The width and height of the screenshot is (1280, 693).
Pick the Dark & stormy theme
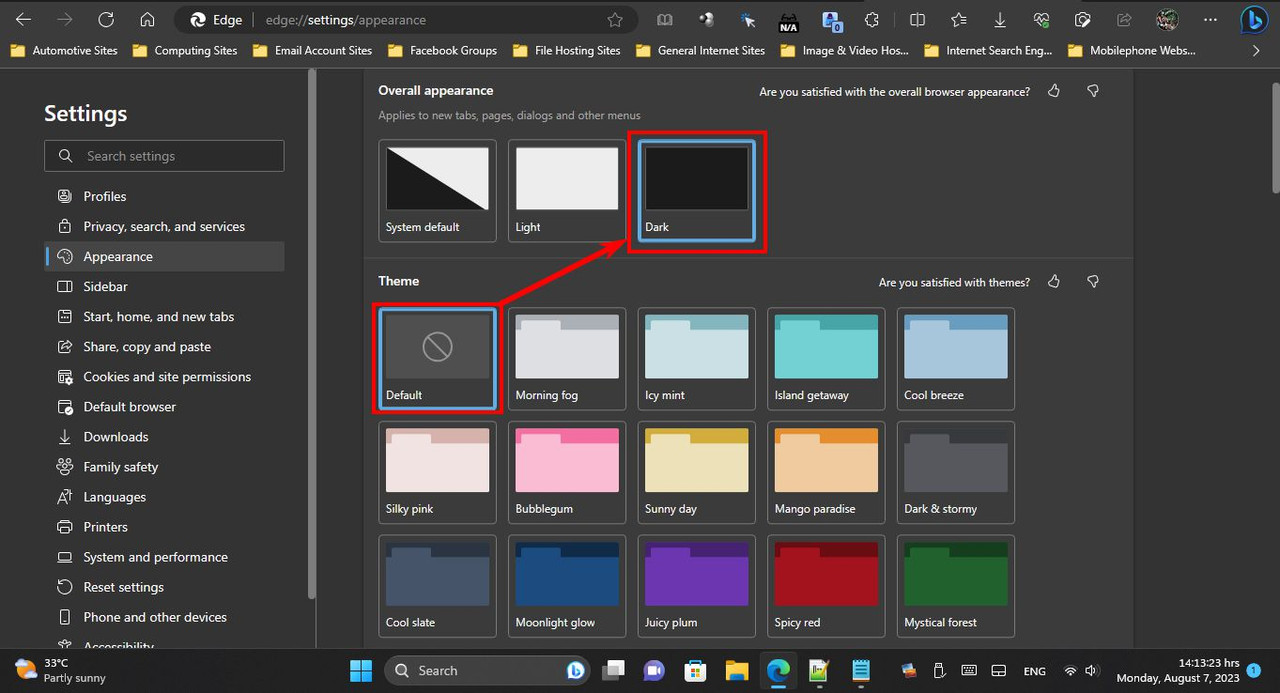coord(956,472)
